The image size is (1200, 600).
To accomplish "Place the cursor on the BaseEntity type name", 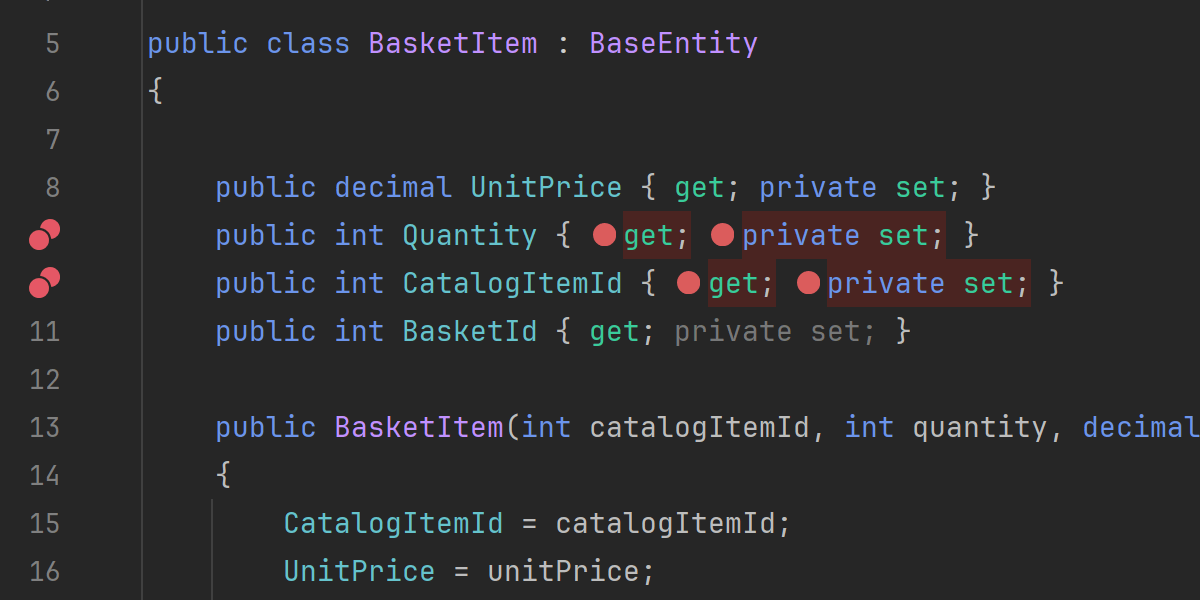I will pos(673,43).
